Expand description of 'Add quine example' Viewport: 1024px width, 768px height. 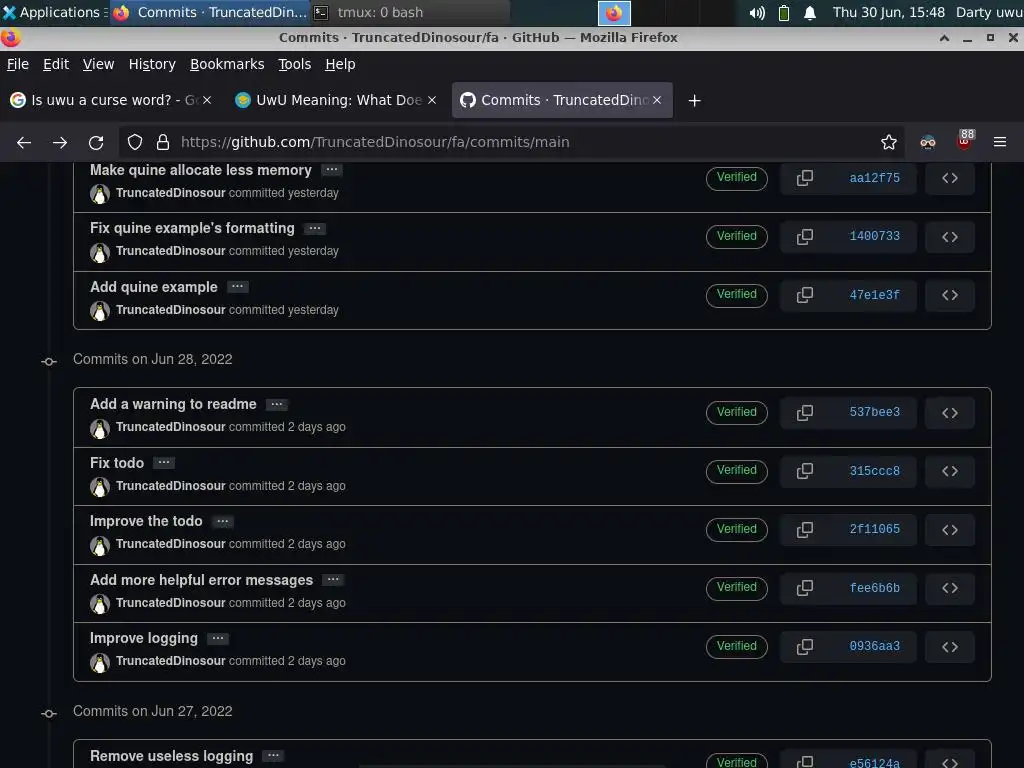click(238, 287)
